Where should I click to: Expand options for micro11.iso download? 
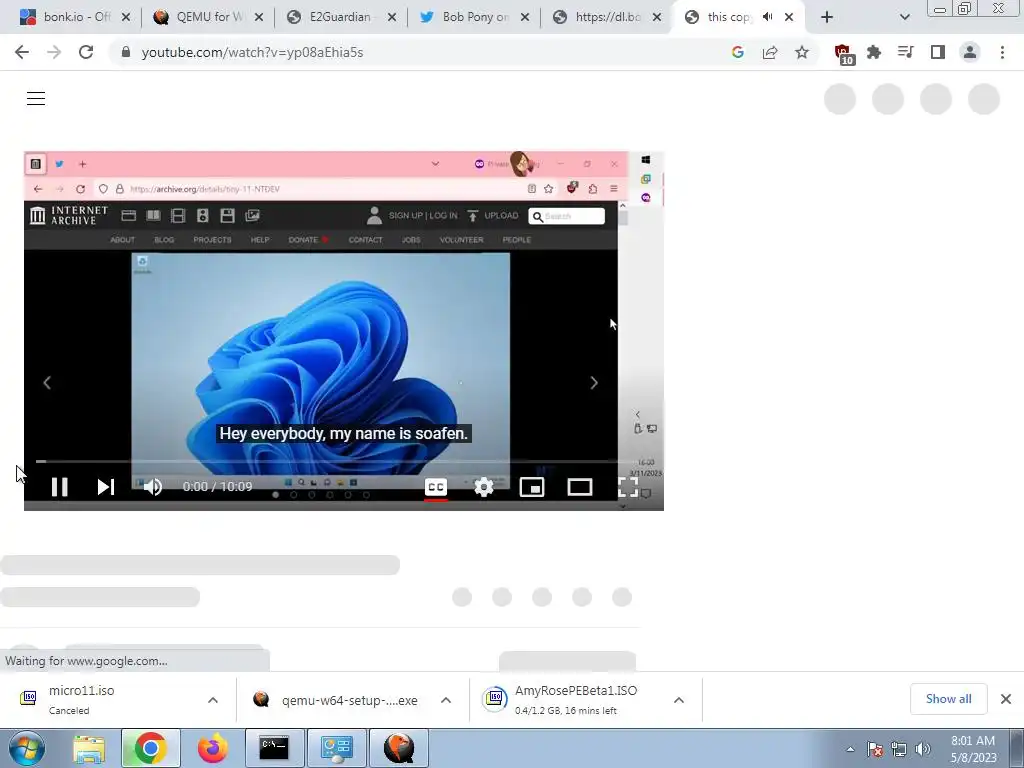[x=213, y=700]
